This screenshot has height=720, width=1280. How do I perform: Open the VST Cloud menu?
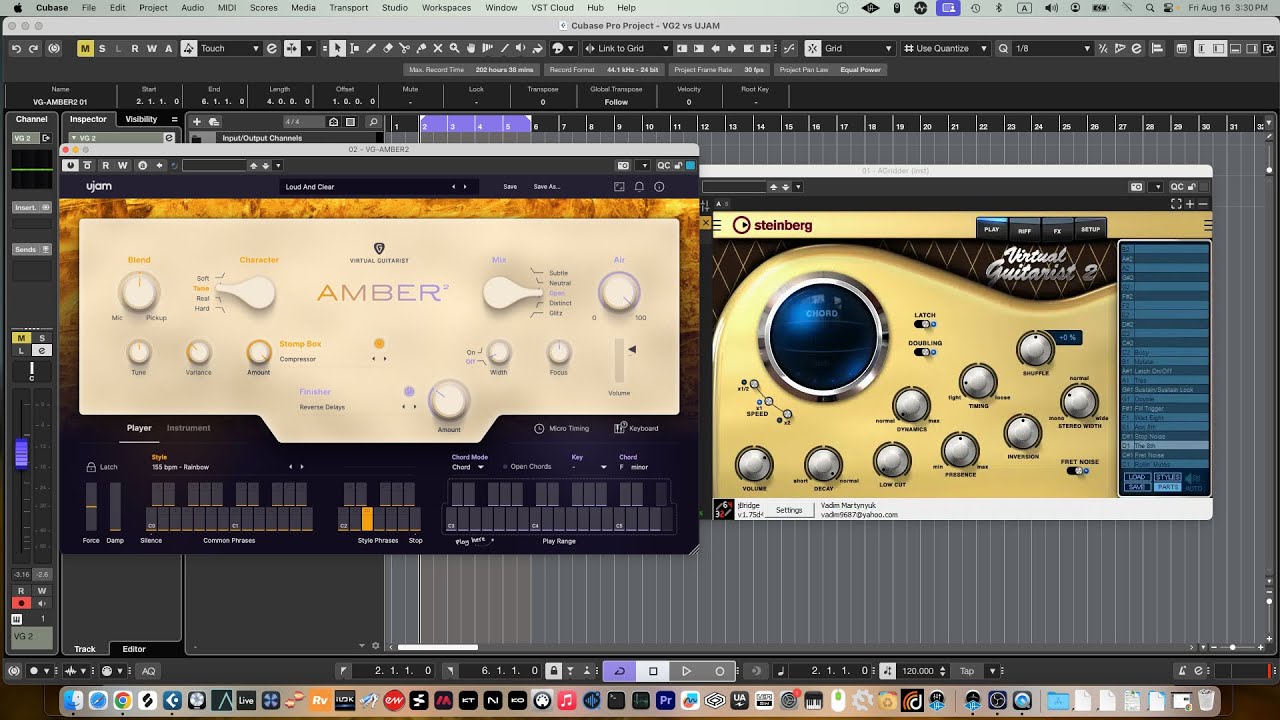552,8
